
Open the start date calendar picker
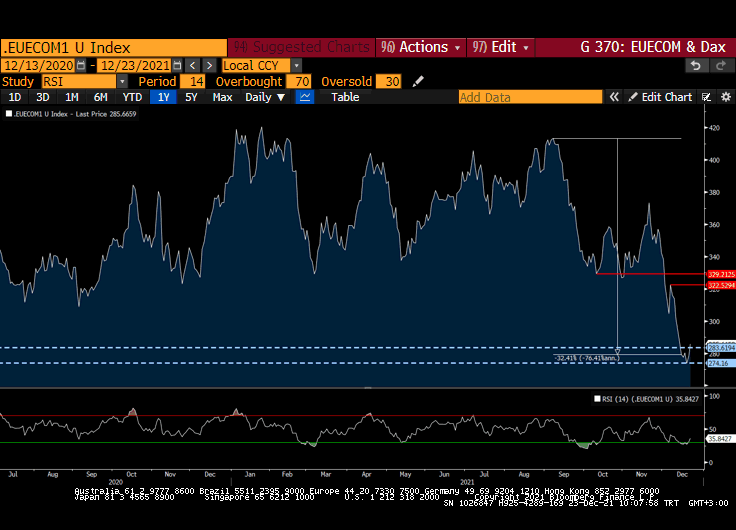coord(81,65)
